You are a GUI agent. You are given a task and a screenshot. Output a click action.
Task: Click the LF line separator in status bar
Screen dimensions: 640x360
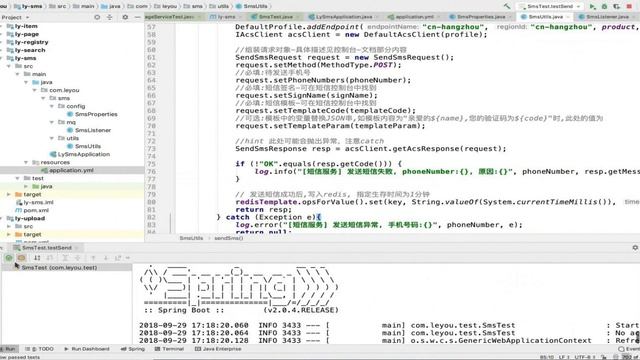pos(564,357)
